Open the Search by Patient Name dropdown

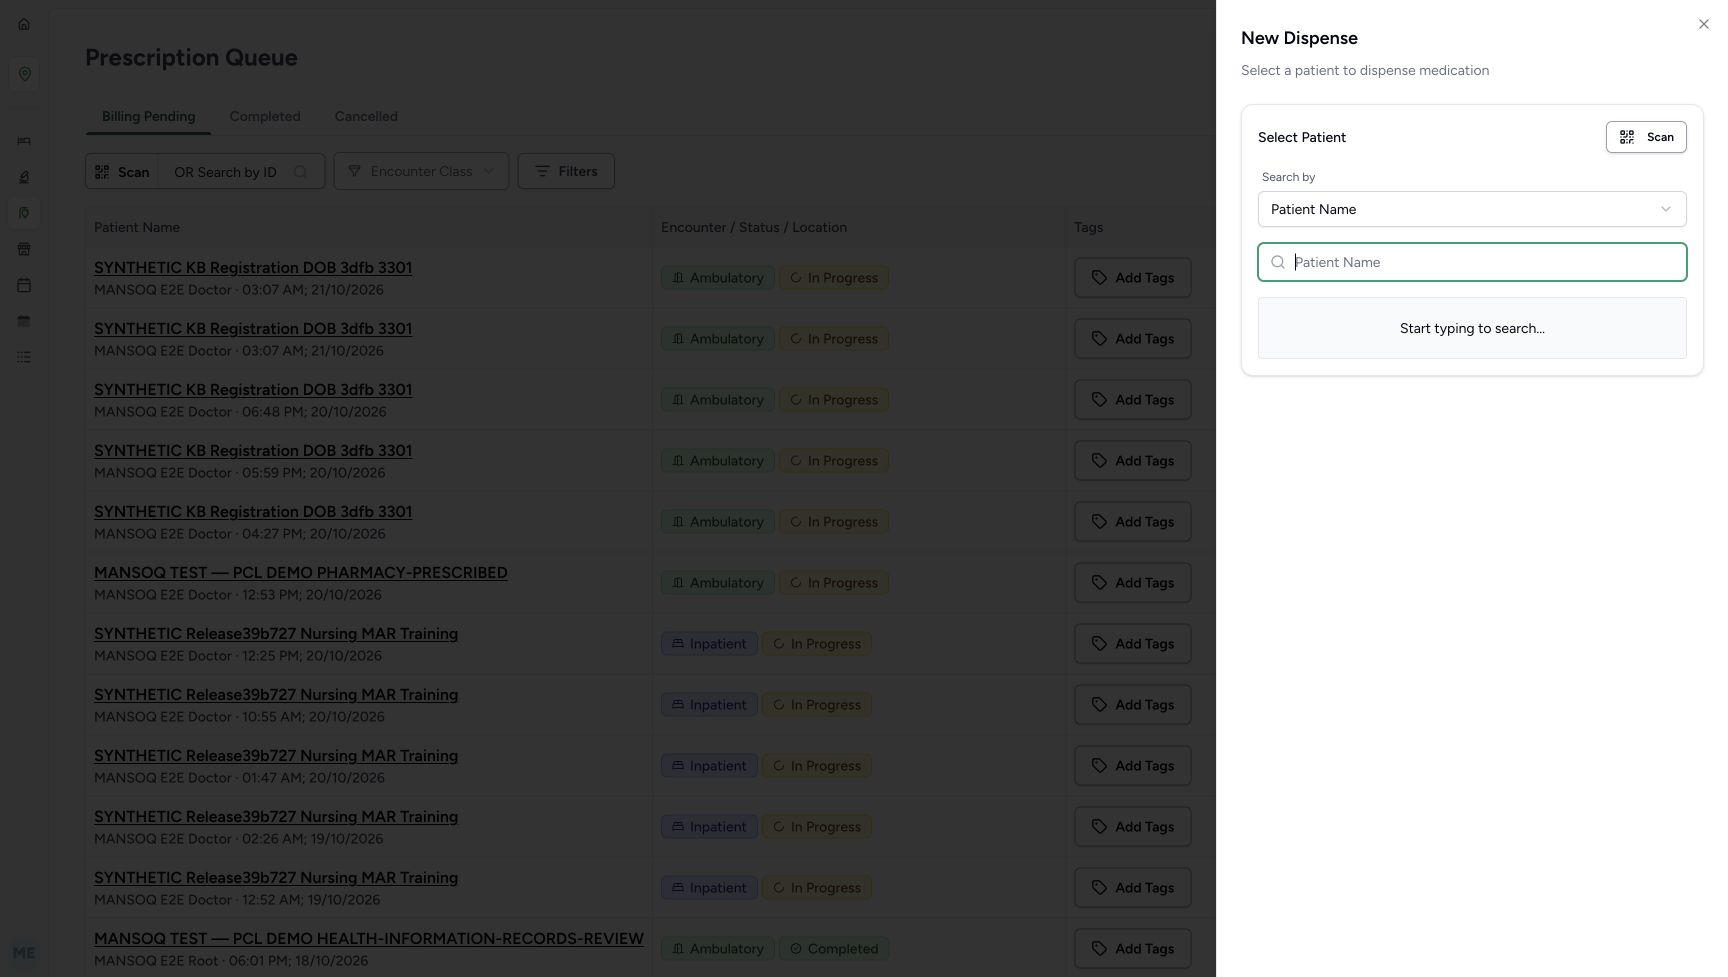(x=1472, y=209)
